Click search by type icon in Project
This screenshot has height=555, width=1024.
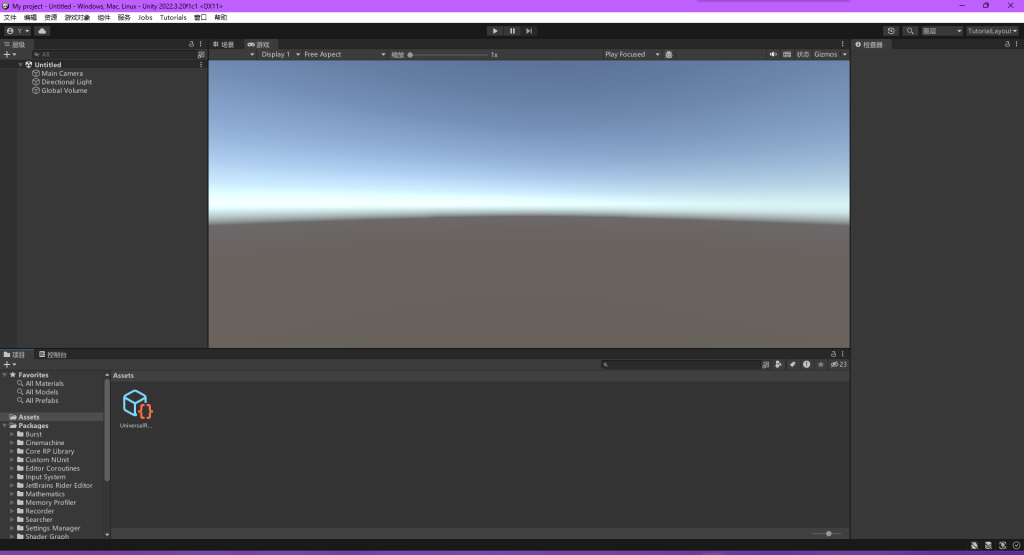click(779, 365)
